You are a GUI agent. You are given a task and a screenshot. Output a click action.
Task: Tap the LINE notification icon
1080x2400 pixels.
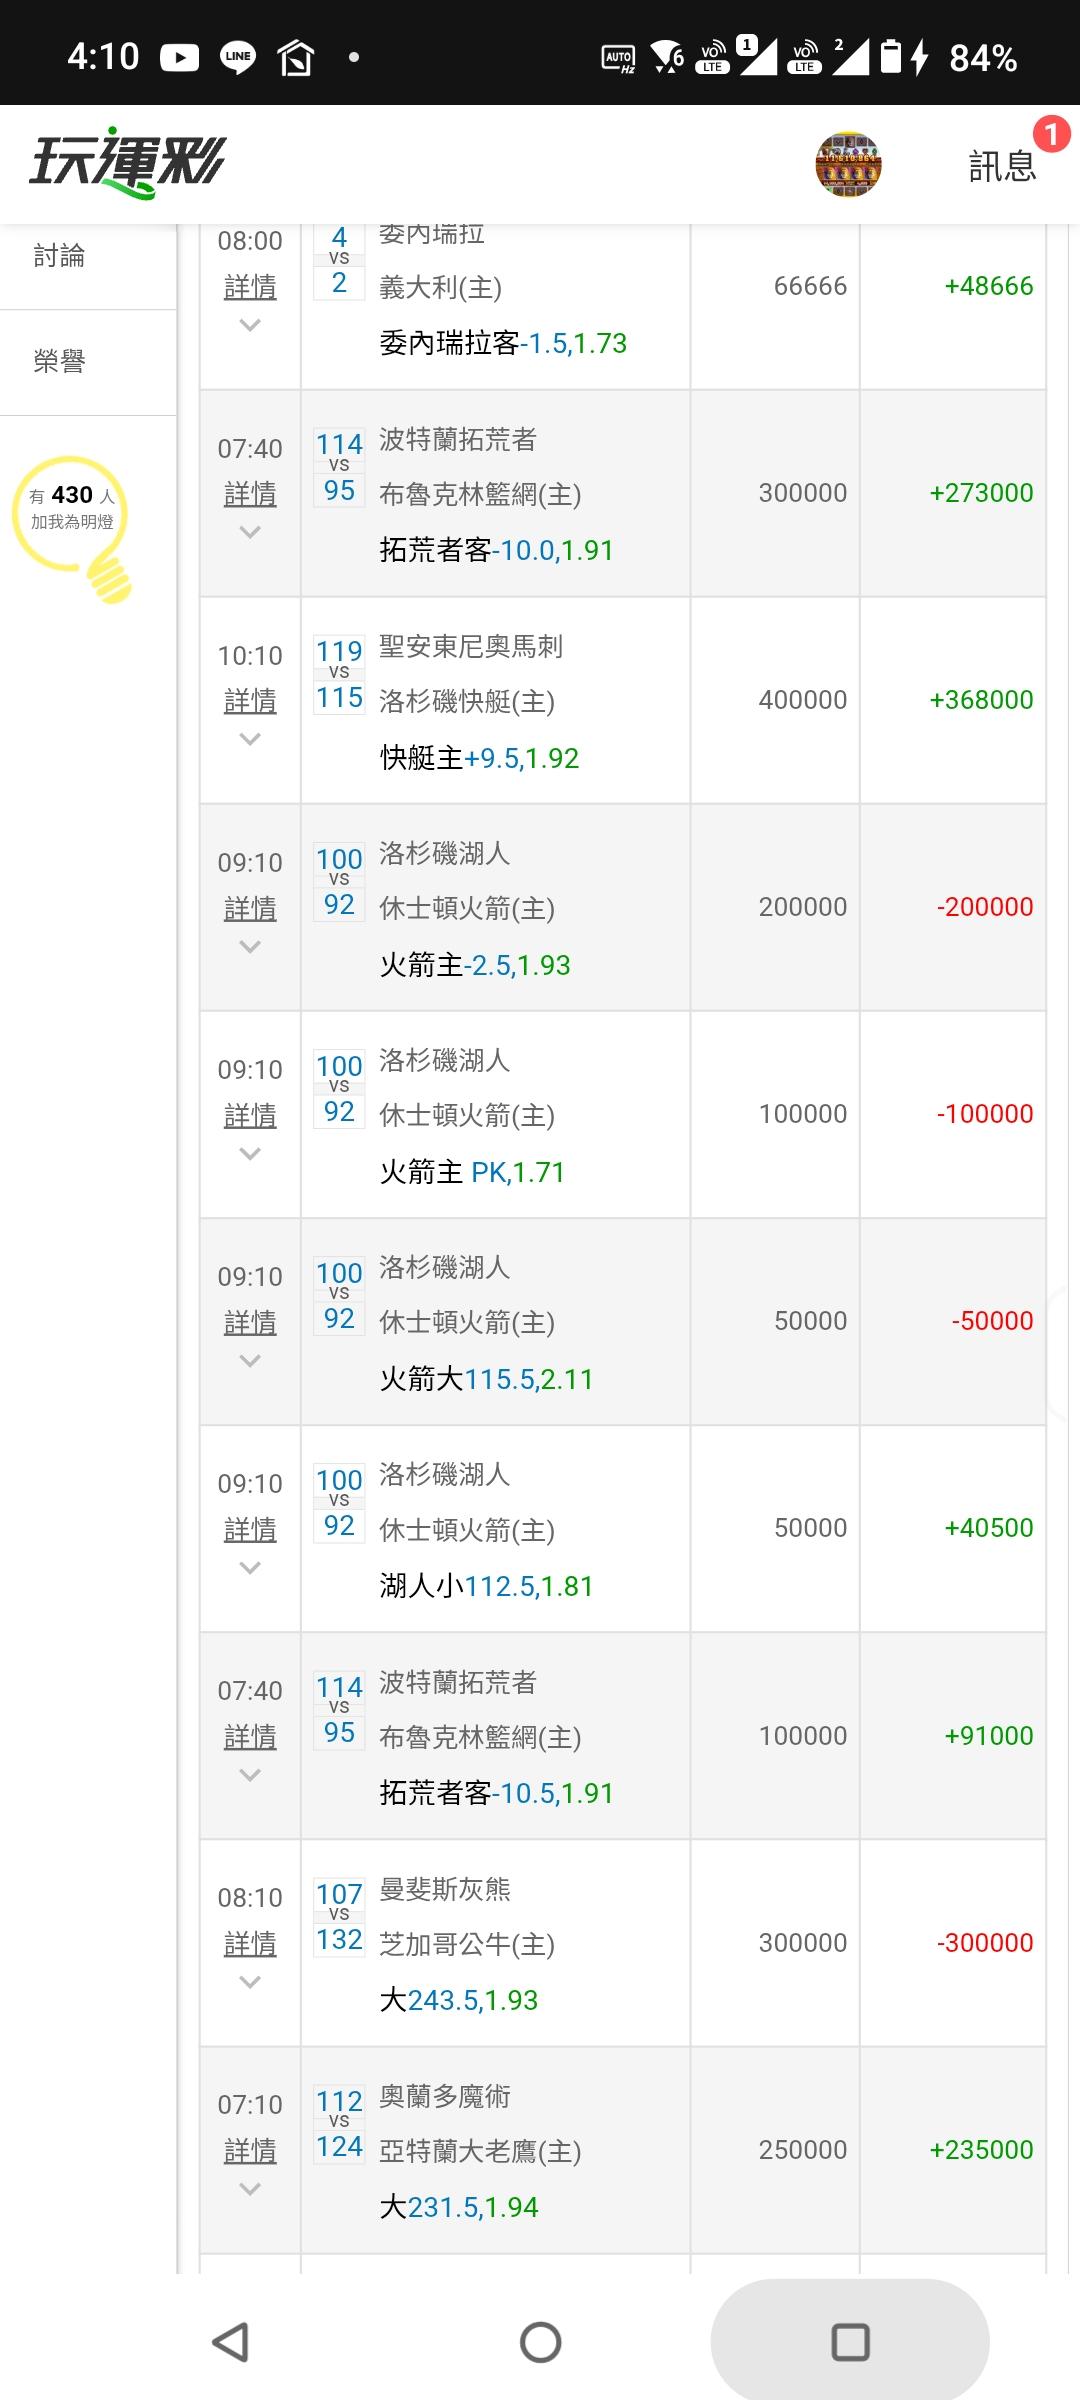click(238, 57)
